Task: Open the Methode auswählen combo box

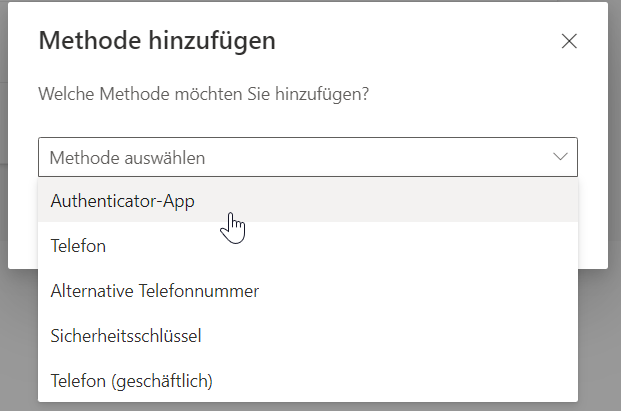Action: (x=308, y=157)
